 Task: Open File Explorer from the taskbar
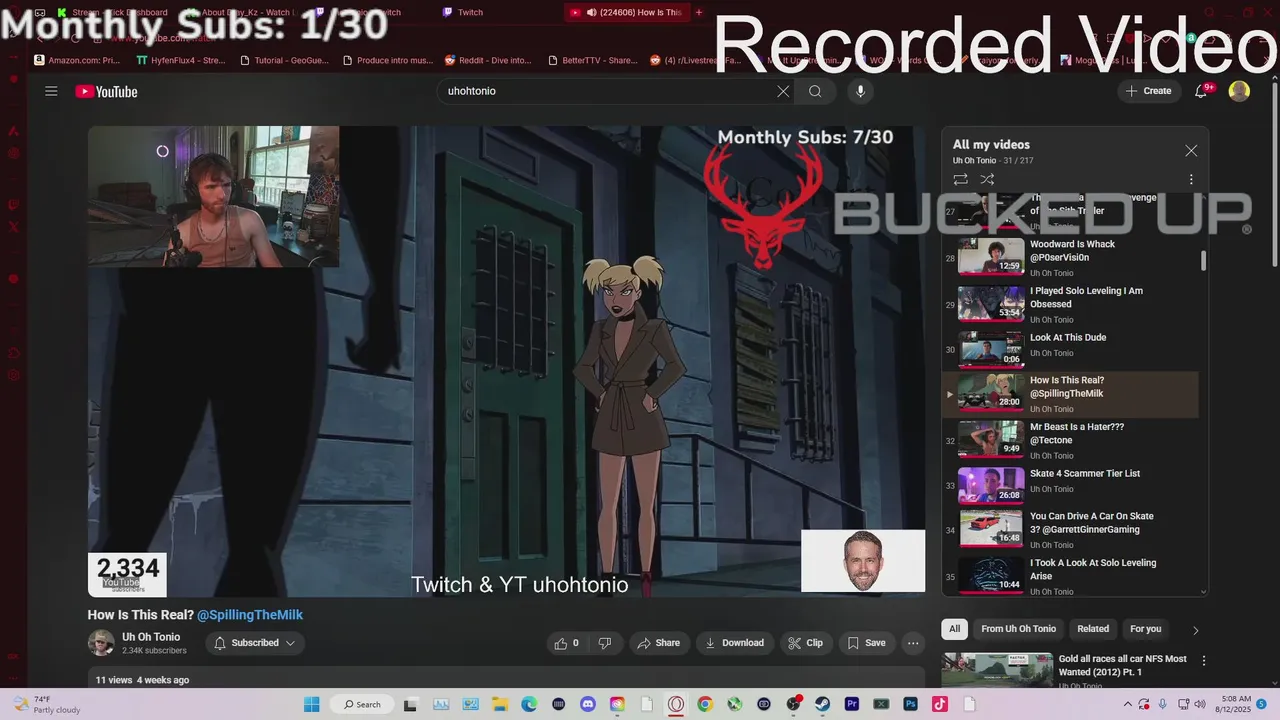click(x=499, y=704)
